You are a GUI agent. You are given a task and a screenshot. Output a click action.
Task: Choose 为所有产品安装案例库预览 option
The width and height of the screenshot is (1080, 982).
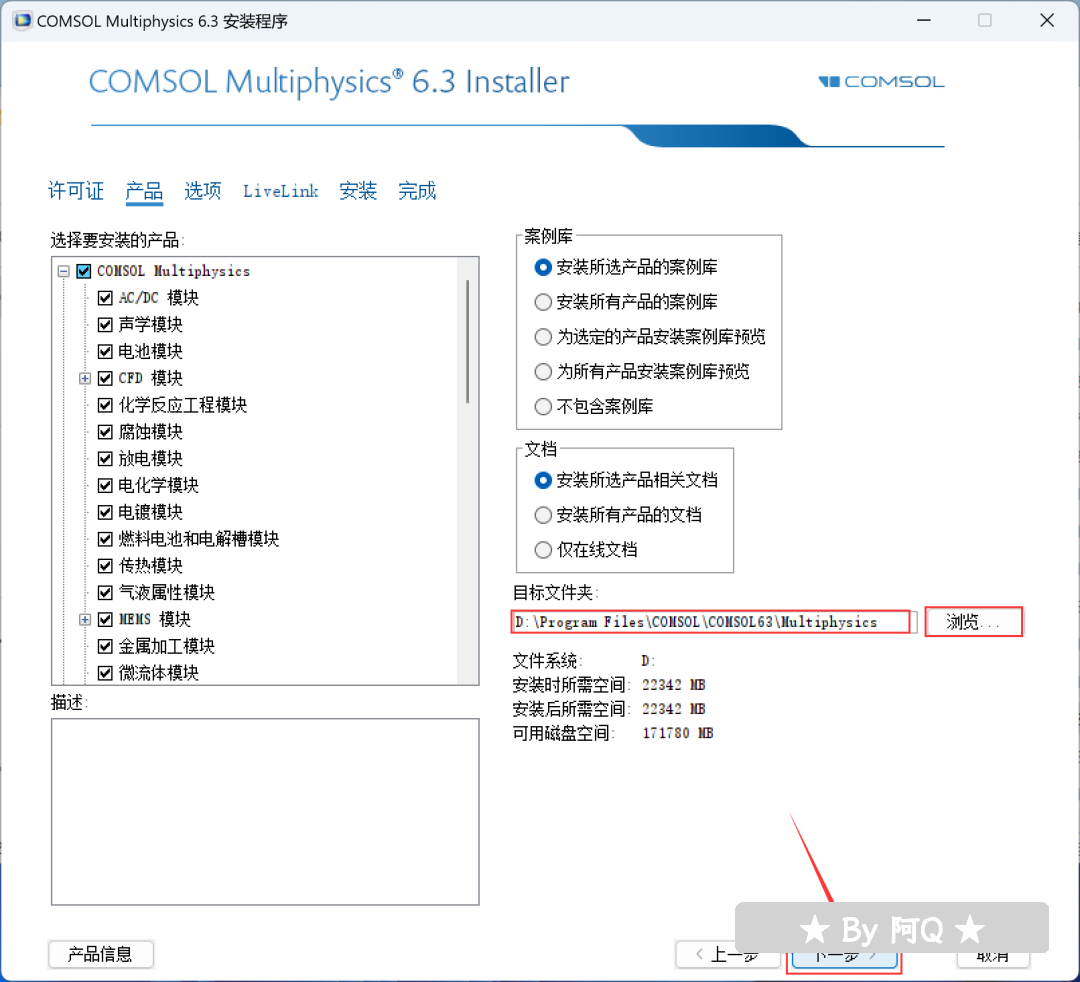click(x=641, y=372)
